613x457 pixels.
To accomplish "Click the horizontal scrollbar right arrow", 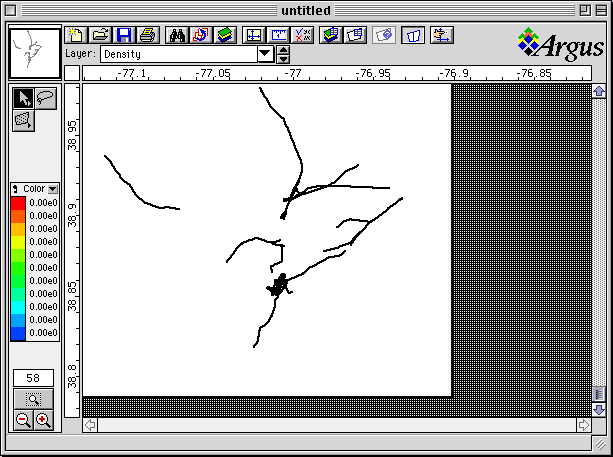I will (x=584, y=425).
